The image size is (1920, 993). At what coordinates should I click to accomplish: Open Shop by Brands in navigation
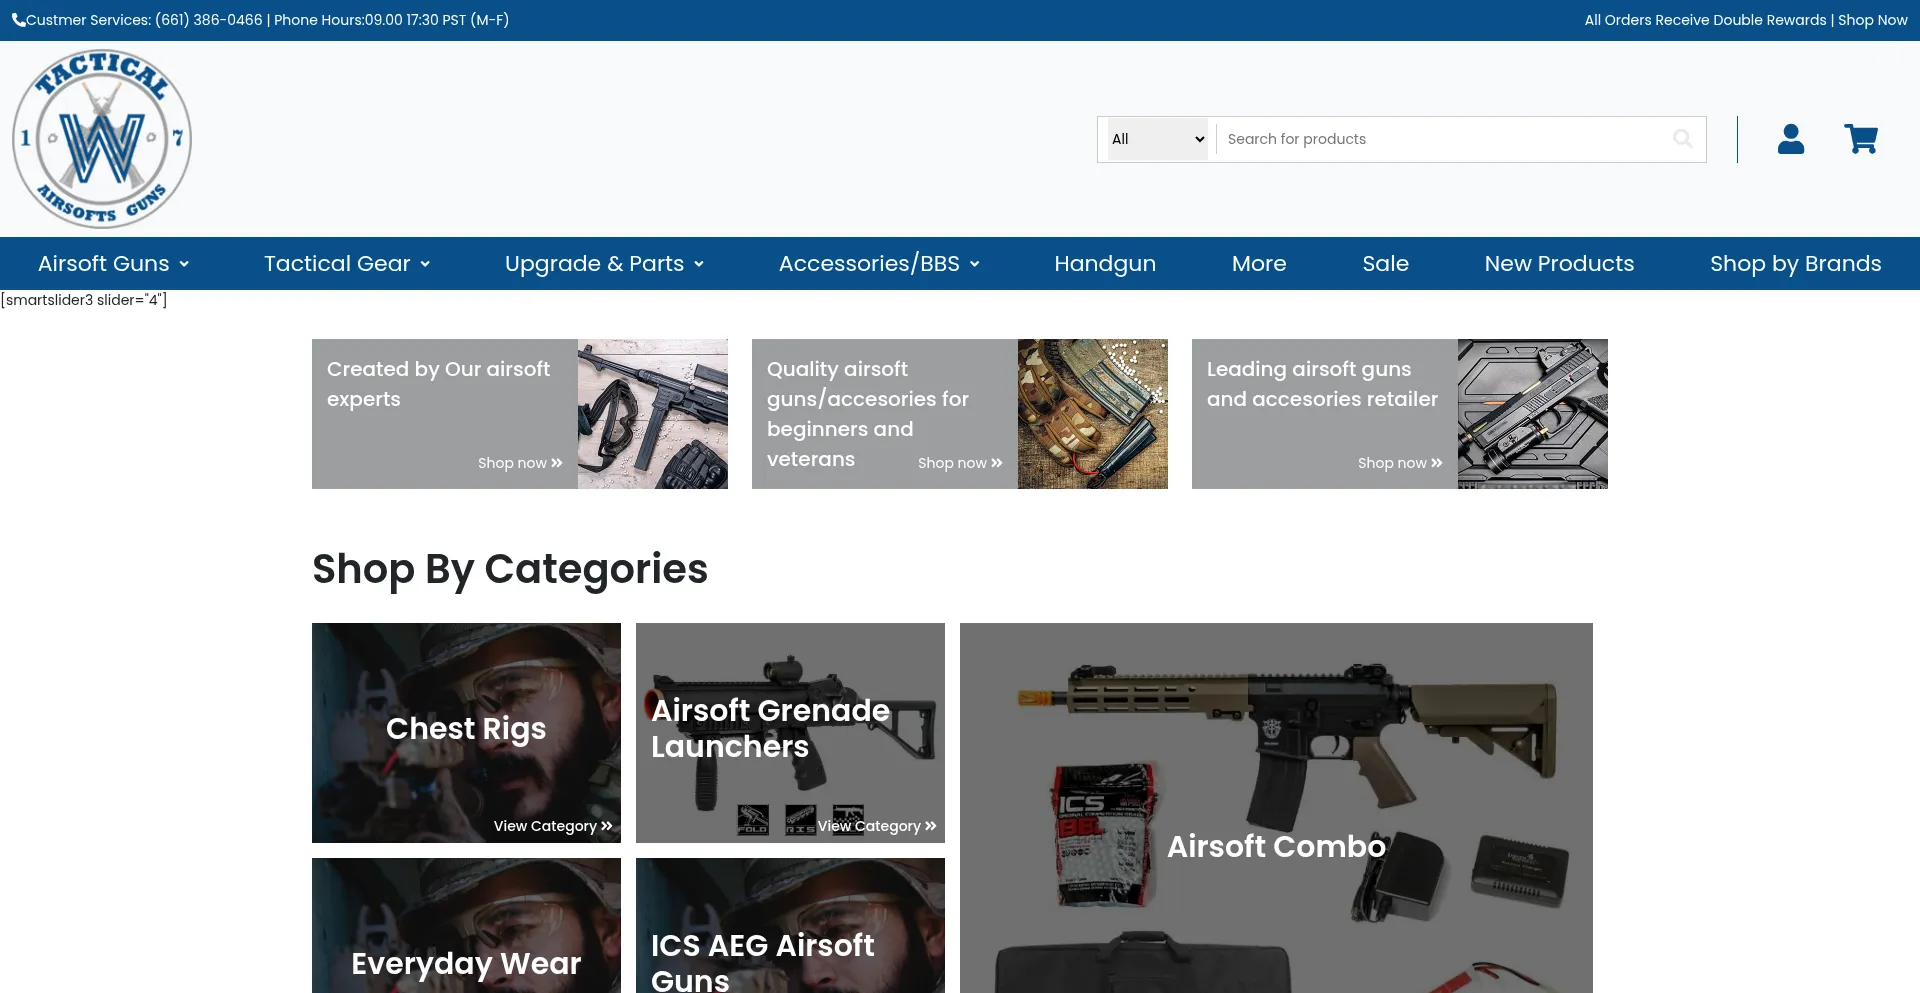1795,264
